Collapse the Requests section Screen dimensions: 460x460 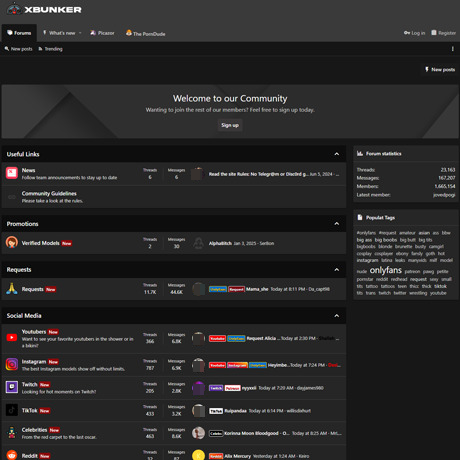point(337,270)
